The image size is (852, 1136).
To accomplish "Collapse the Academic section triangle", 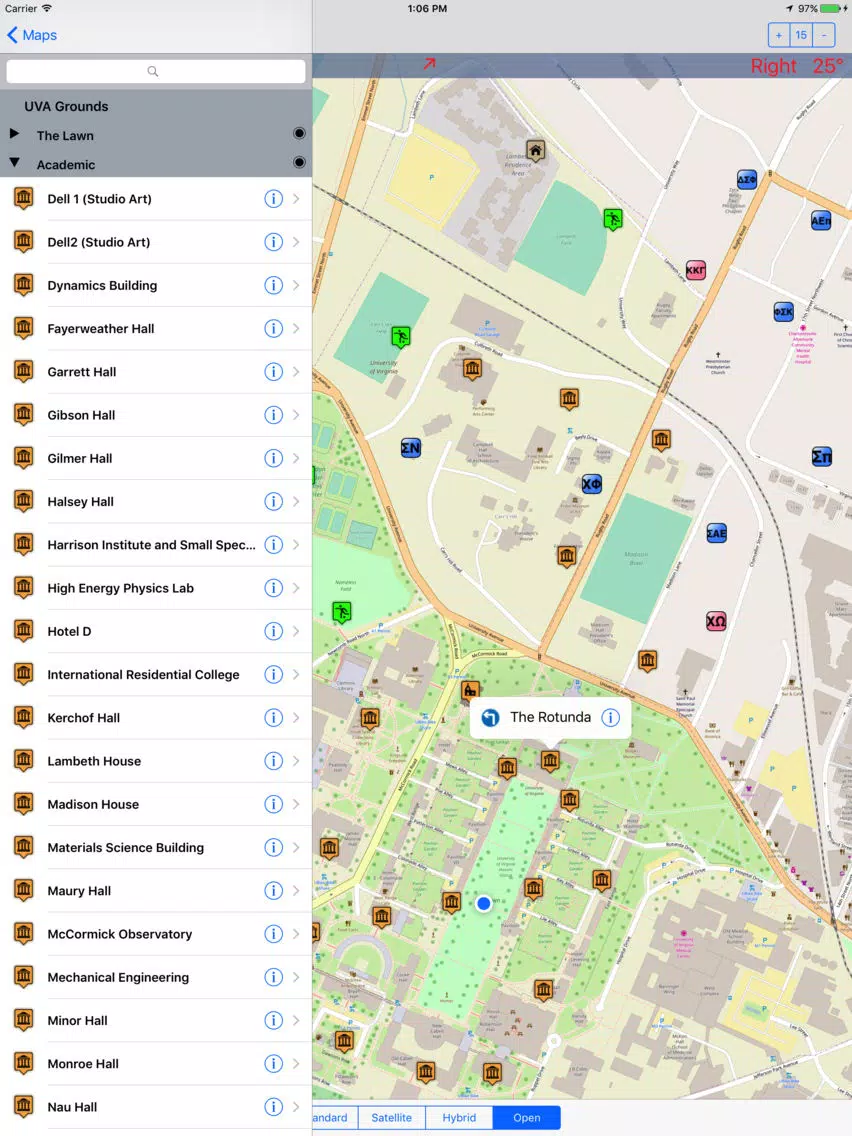I will point(14,163).
